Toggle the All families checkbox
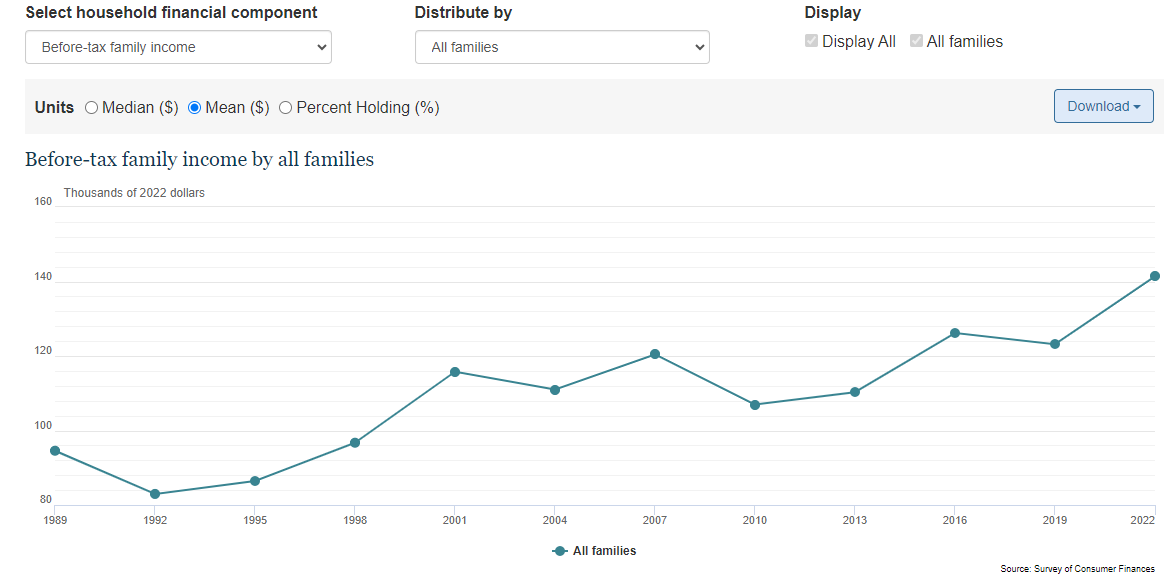Viewport: 1164px width, 576px height. point(917,41)
